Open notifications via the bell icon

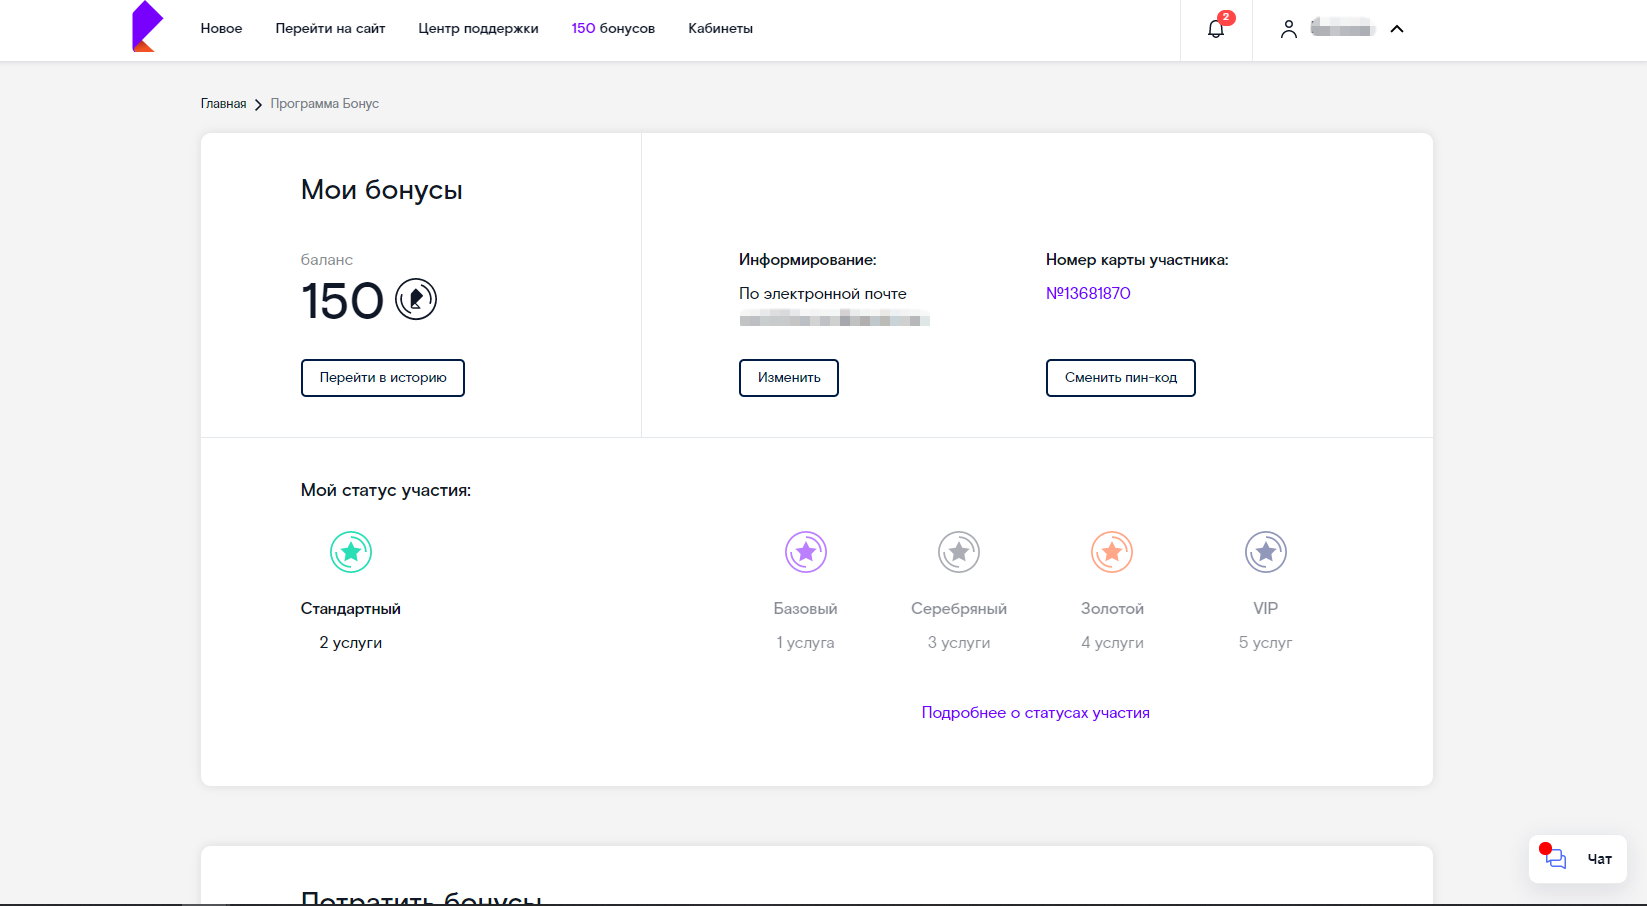click(x=1214, y=30)
